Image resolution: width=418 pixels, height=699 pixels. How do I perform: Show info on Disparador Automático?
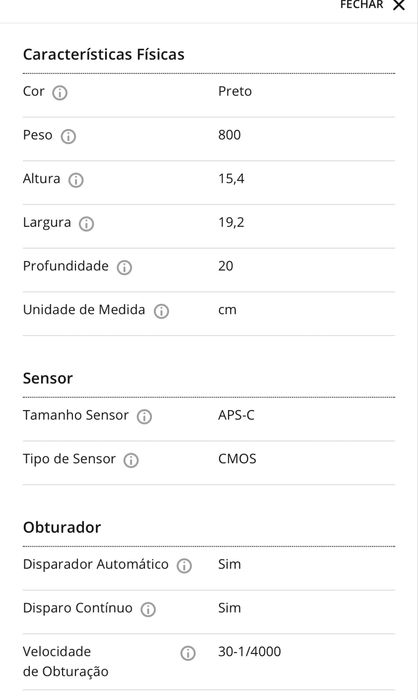pos(184,566)
